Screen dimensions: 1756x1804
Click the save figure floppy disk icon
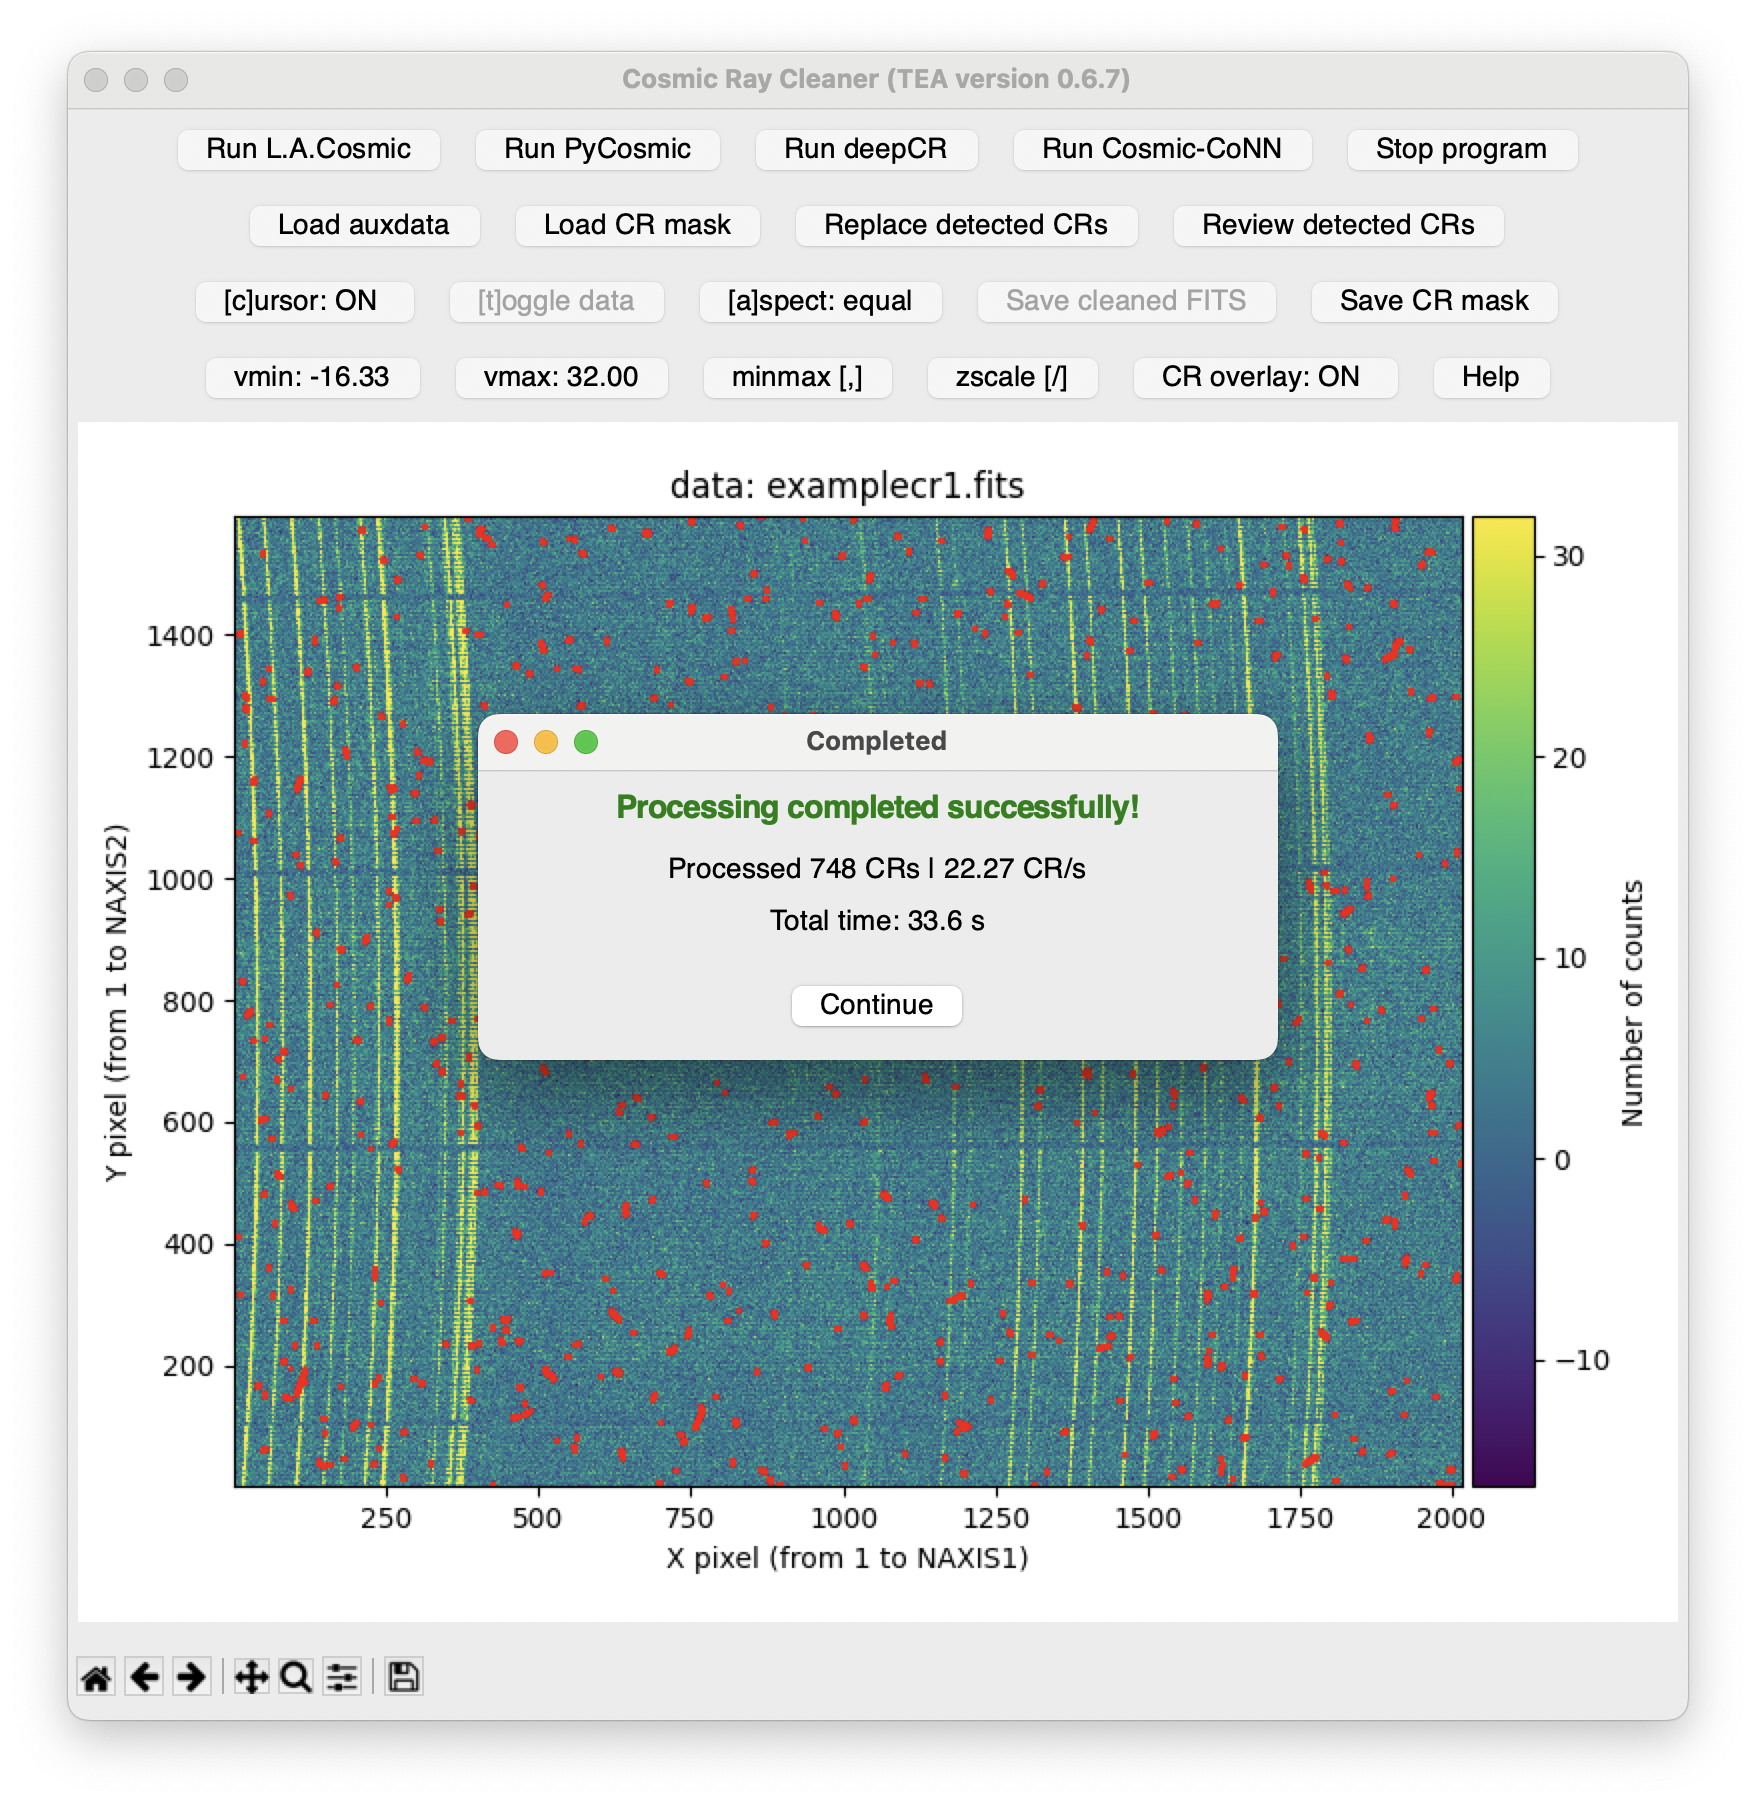point(403,1677)
